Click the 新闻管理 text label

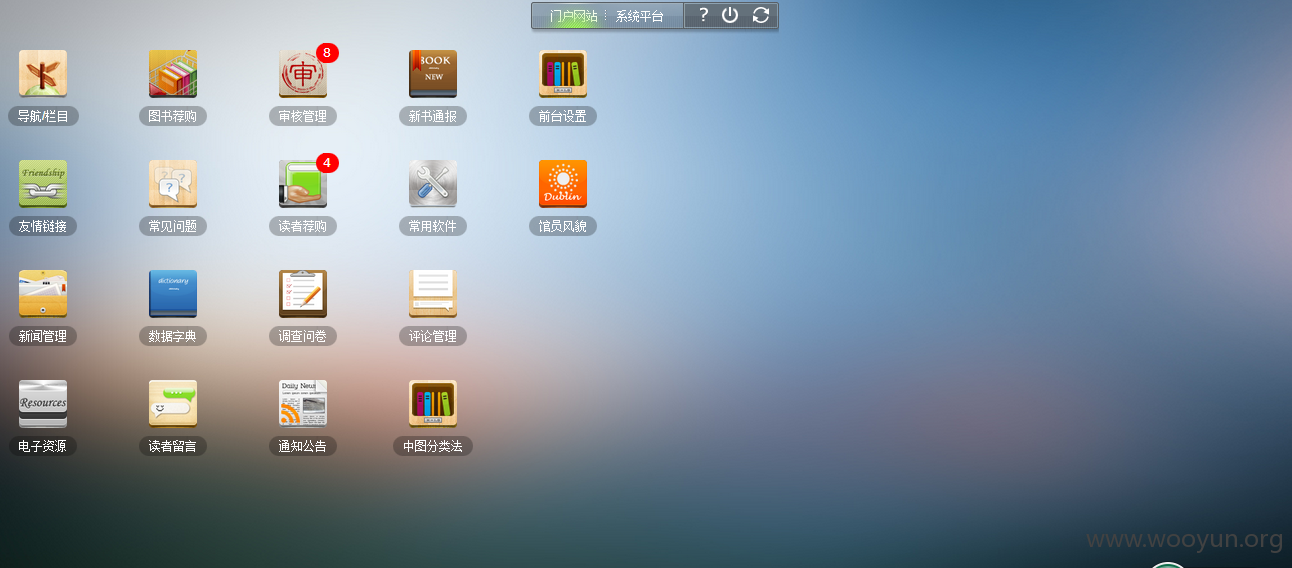[43, 336]
